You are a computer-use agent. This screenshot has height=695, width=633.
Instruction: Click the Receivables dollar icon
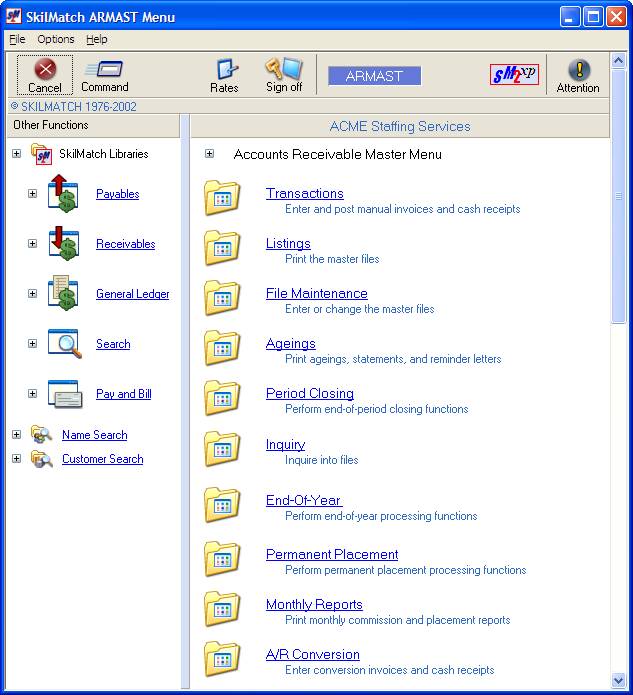point(63,243)
